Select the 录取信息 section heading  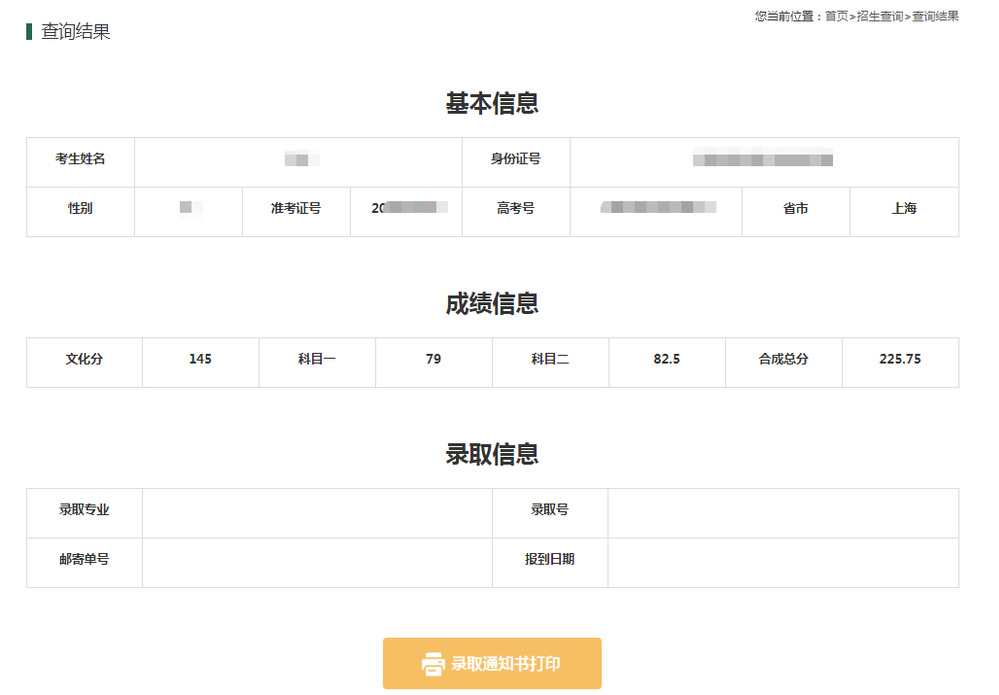point(492,454)
